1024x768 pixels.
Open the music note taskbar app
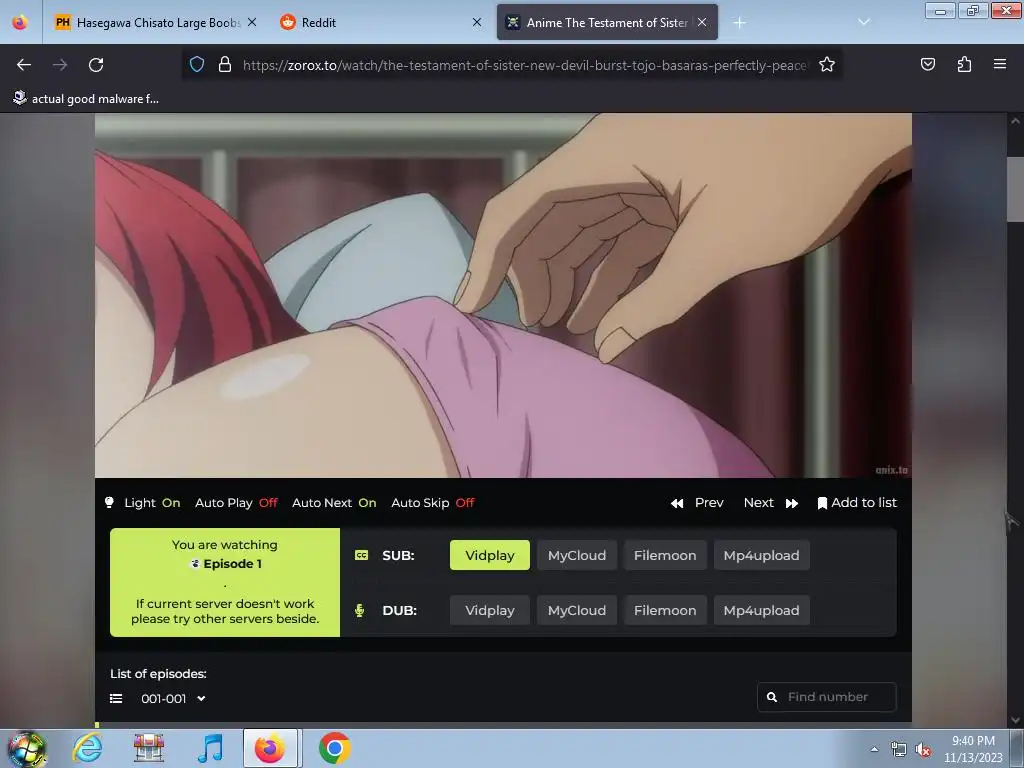point(210,748)
